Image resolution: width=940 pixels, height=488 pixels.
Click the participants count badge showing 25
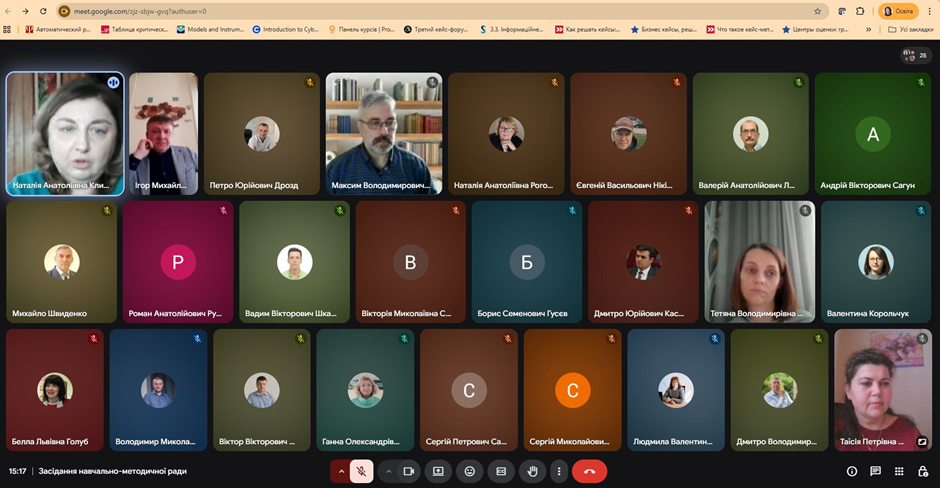click(916, 55)
